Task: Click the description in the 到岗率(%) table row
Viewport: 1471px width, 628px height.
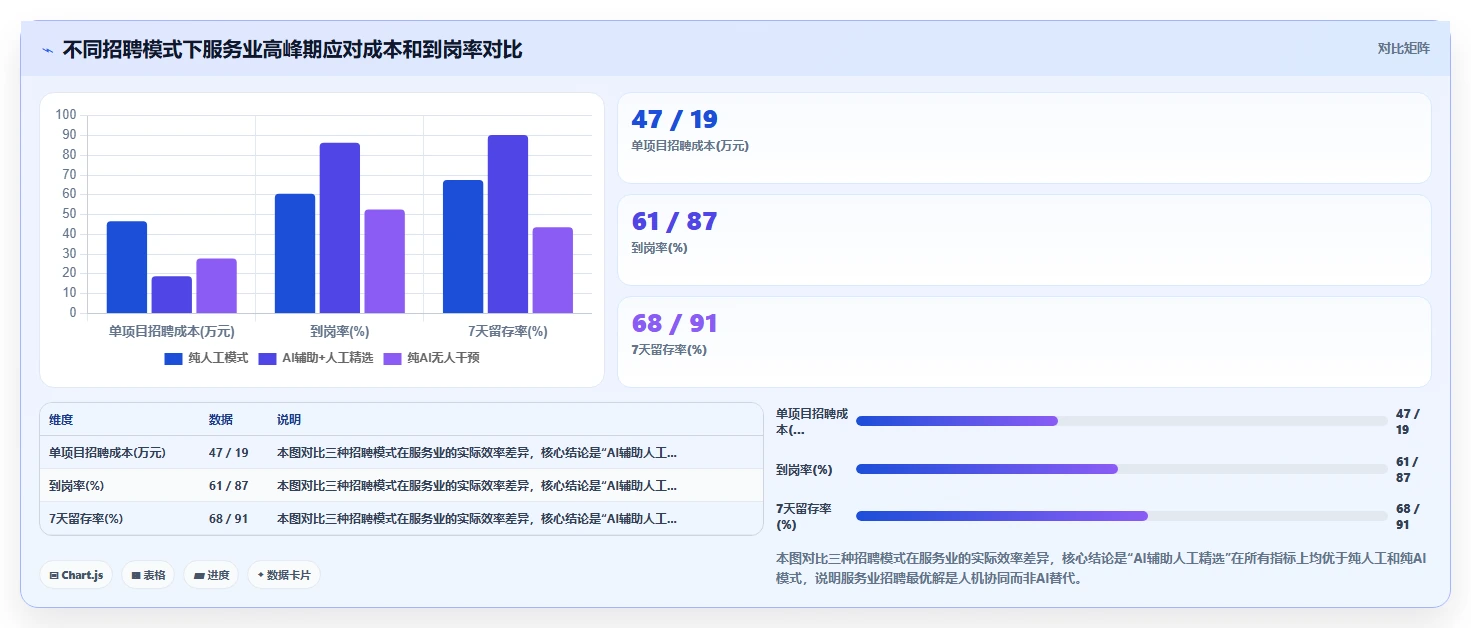Action: point(477,486)
